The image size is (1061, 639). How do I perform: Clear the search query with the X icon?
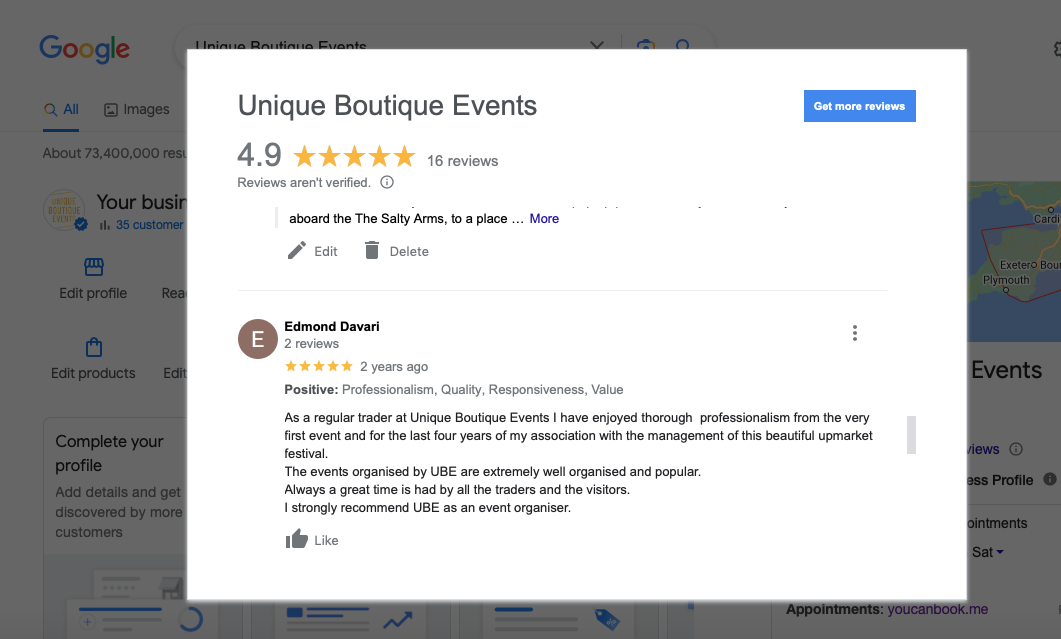pos(597,45)
